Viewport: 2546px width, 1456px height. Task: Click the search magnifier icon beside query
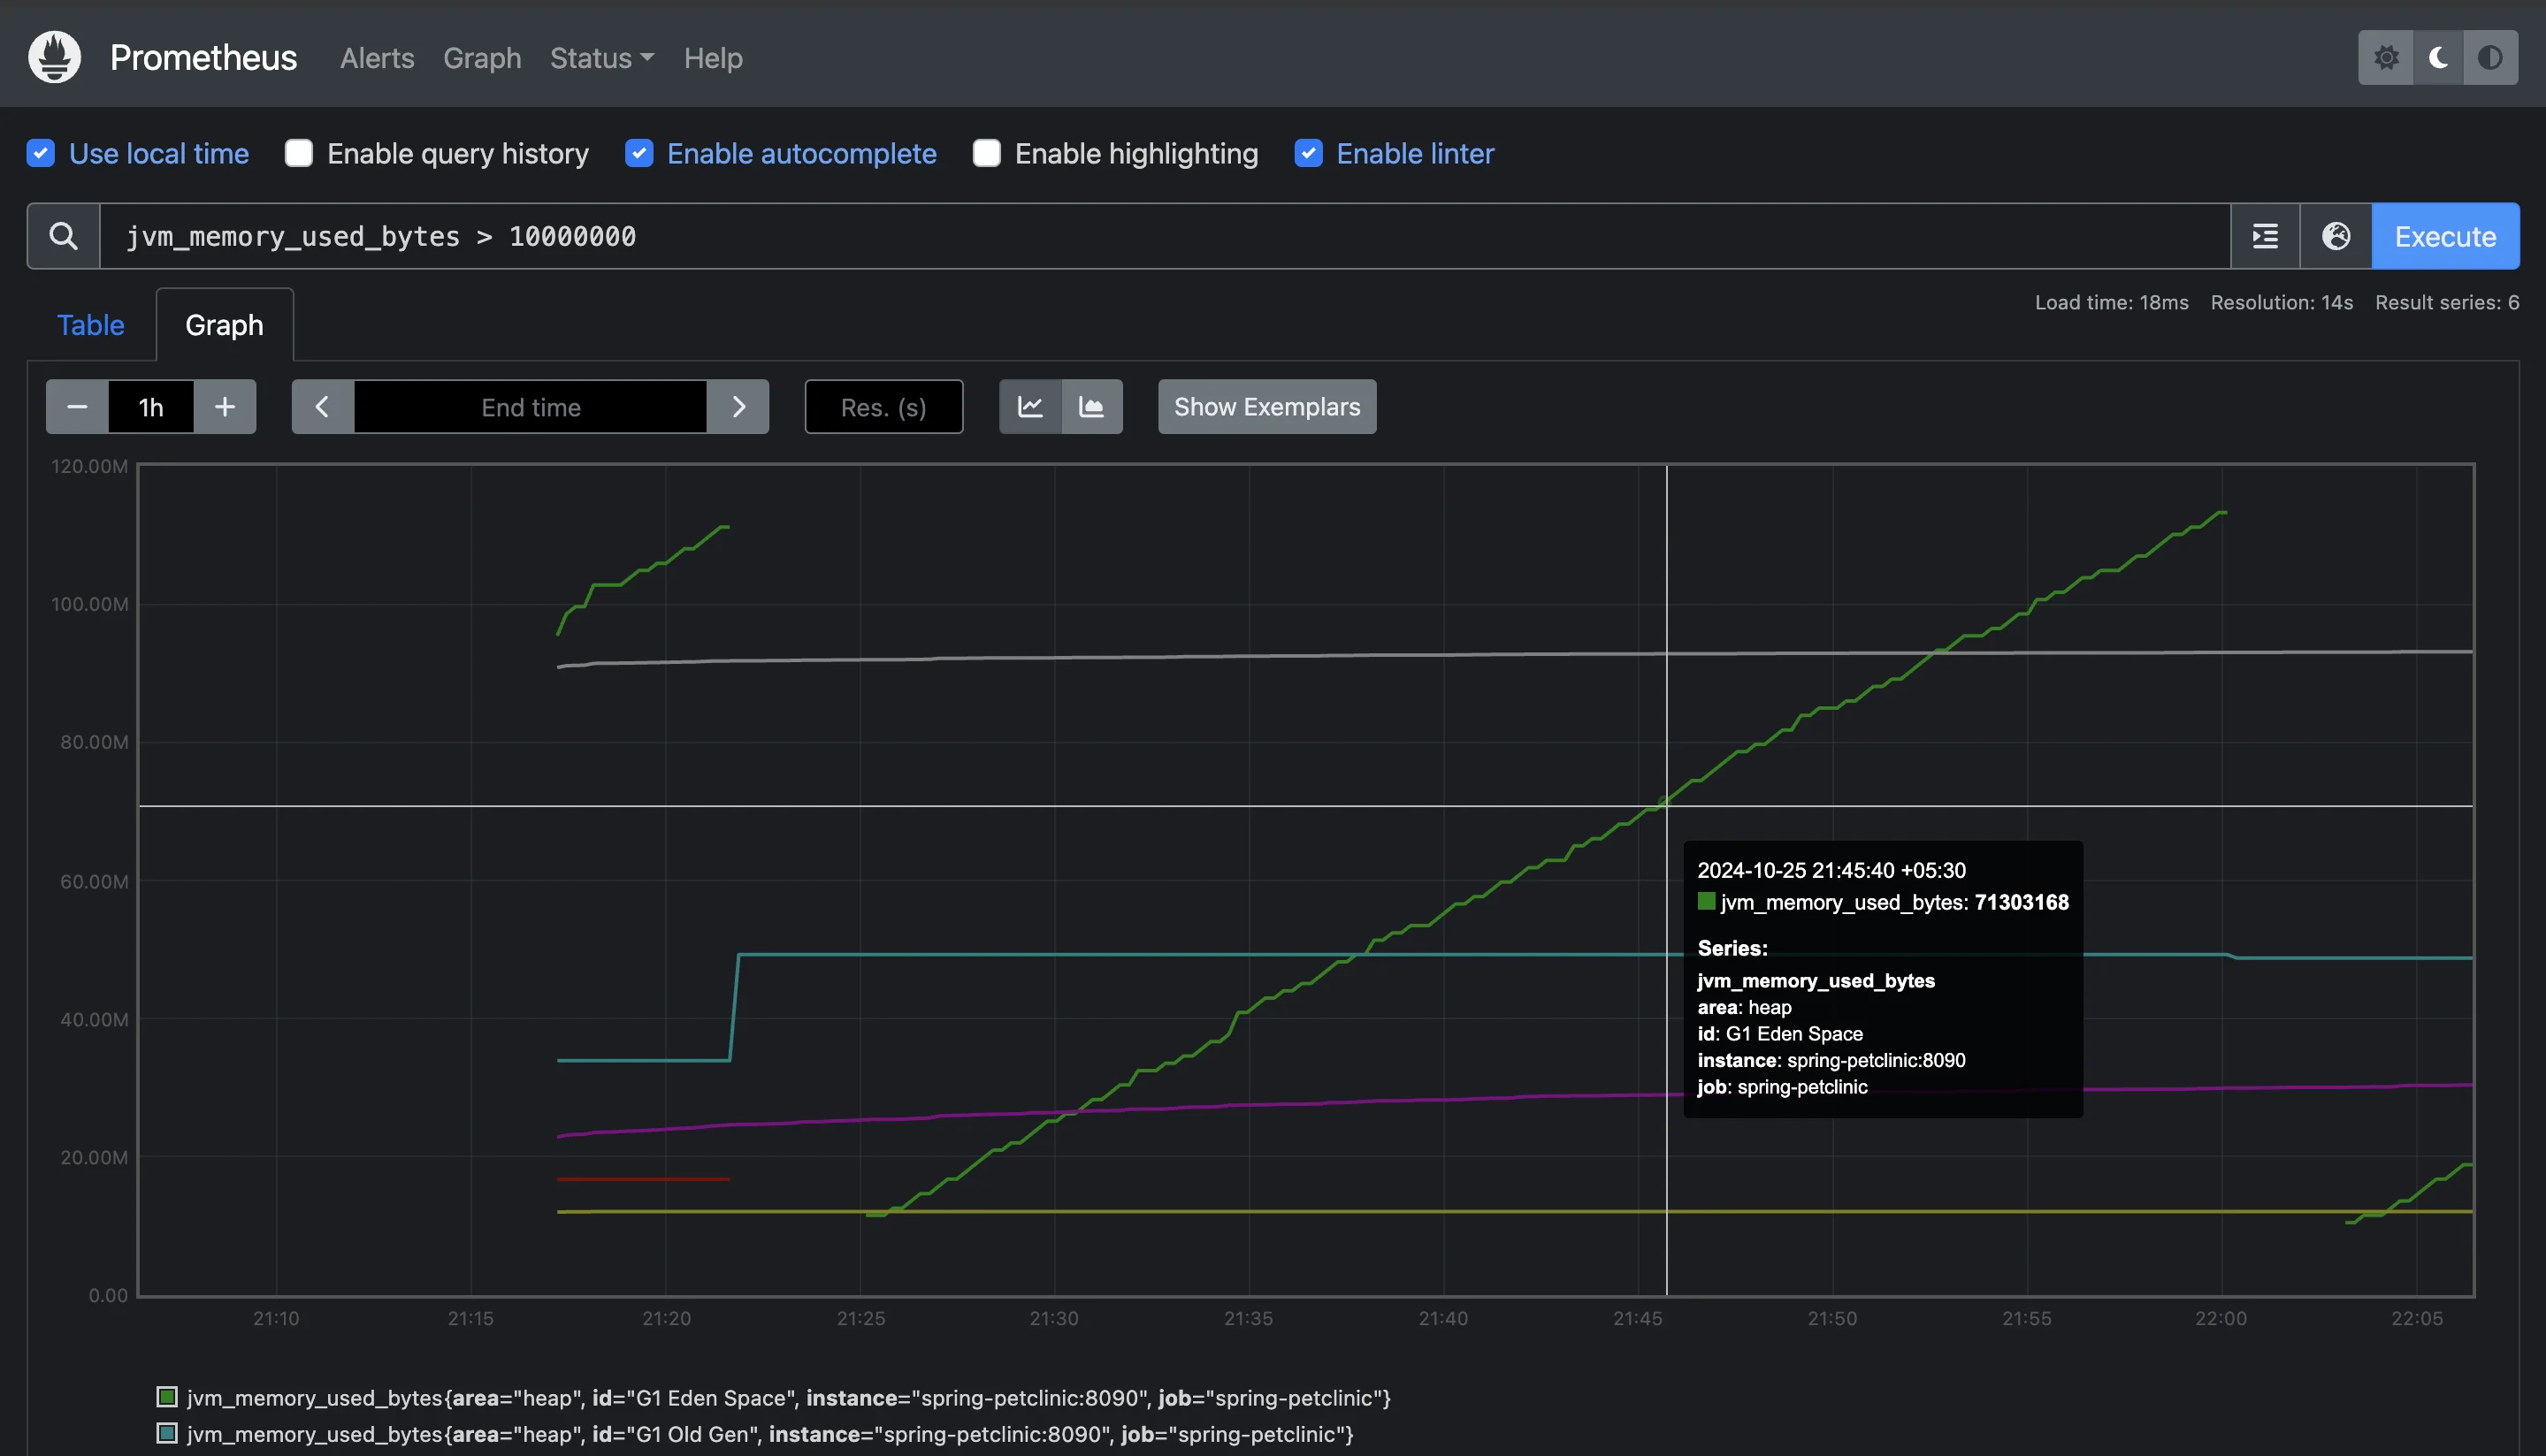(x=63, y=236)
